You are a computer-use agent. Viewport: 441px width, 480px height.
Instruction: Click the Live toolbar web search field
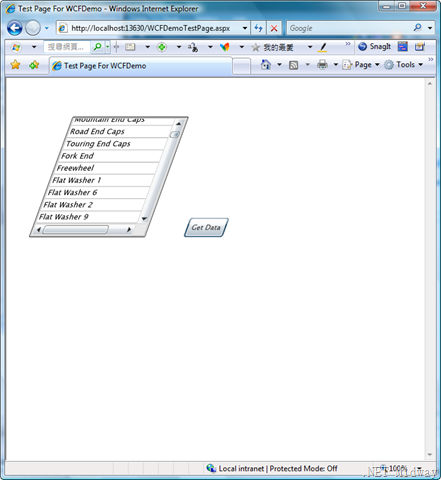click(x=67, y=47)
